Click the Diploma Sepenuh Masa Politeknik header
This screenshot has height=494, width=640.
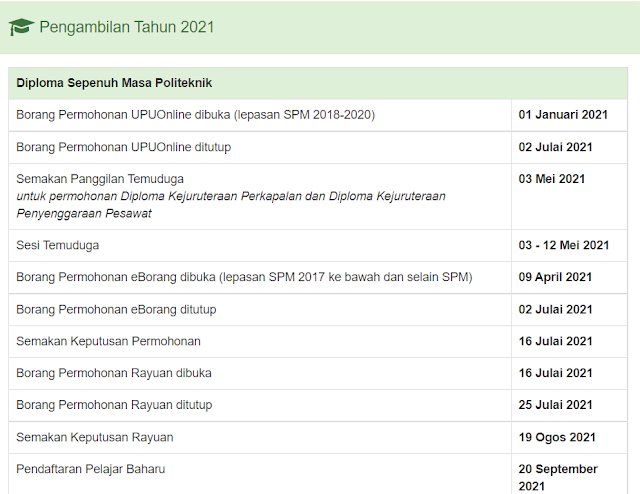click(x=114, y=83)
